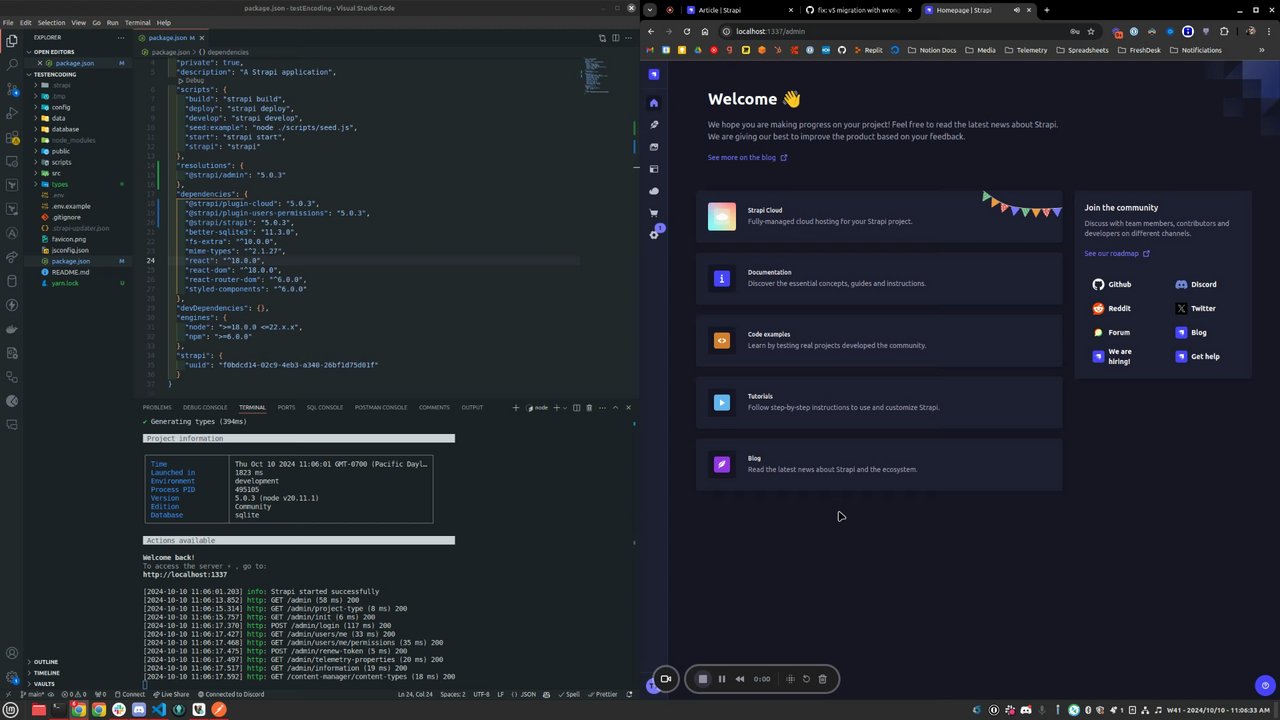1280x720 pixels.
Task: Switch to the Debug Console tab
Action: tap(205, 407)
